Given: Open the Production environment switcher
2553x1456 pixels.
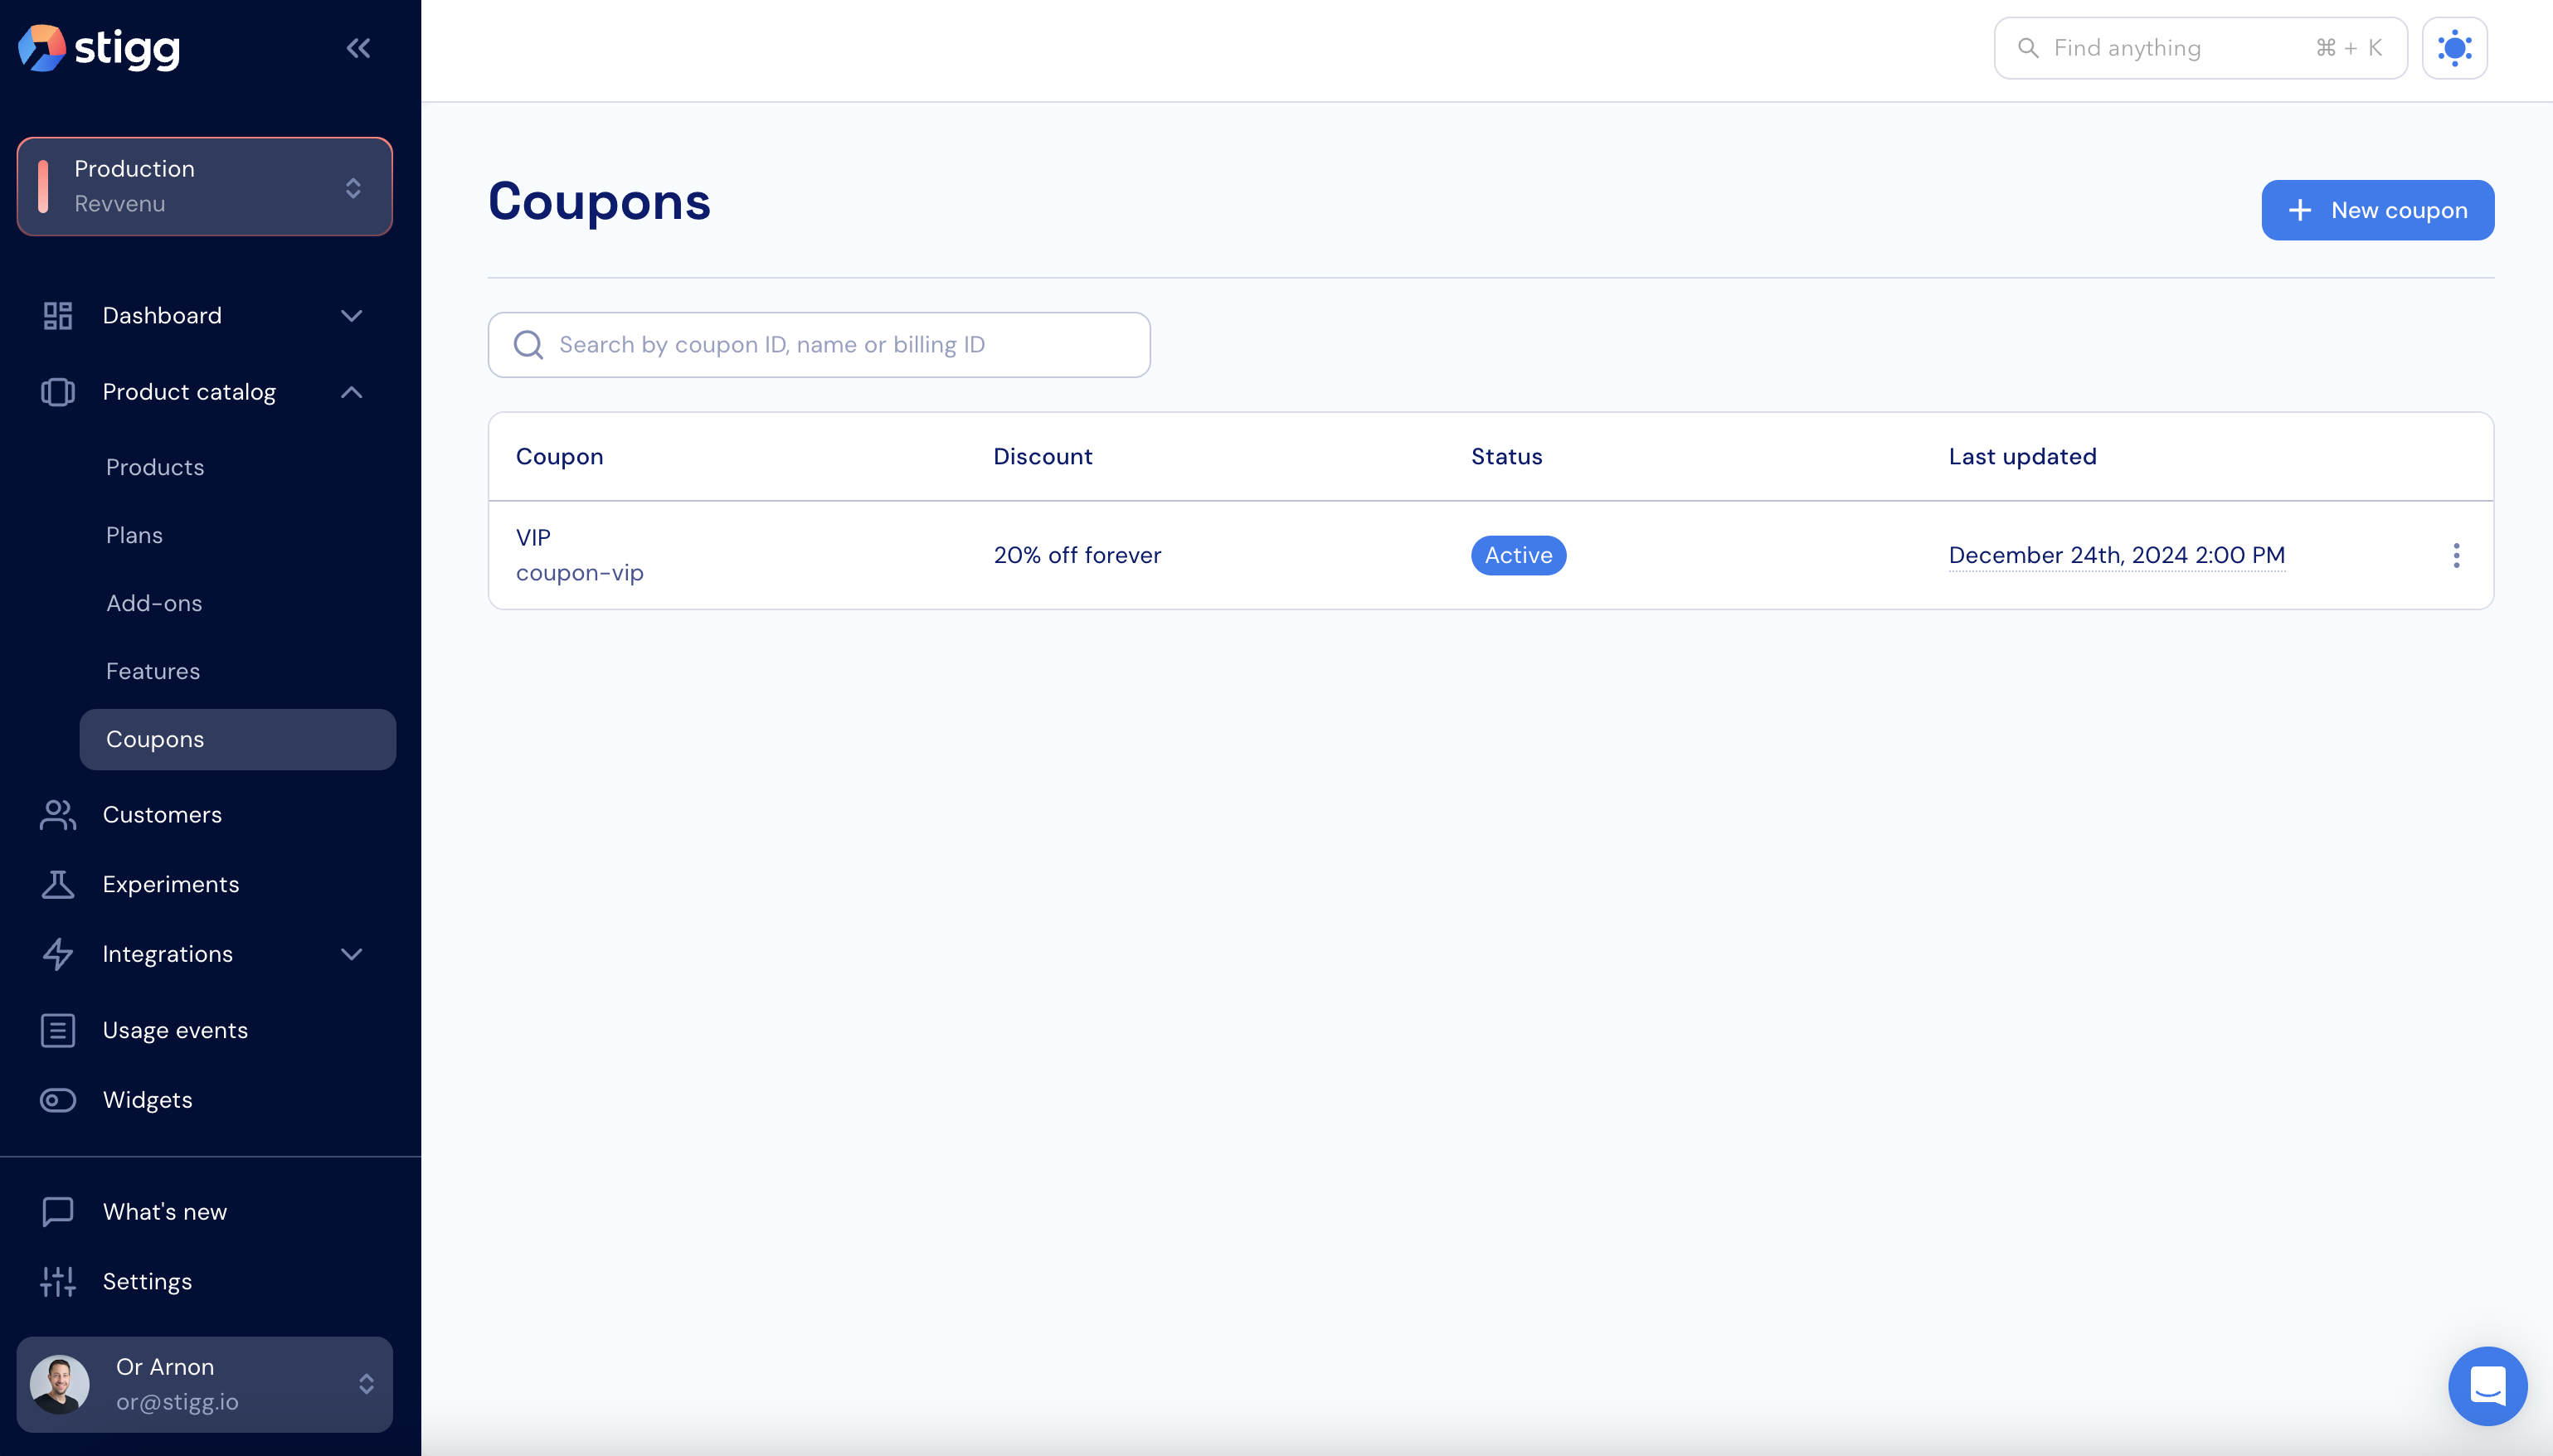Looking at the screenshot, I should click(x=205, y=187).
